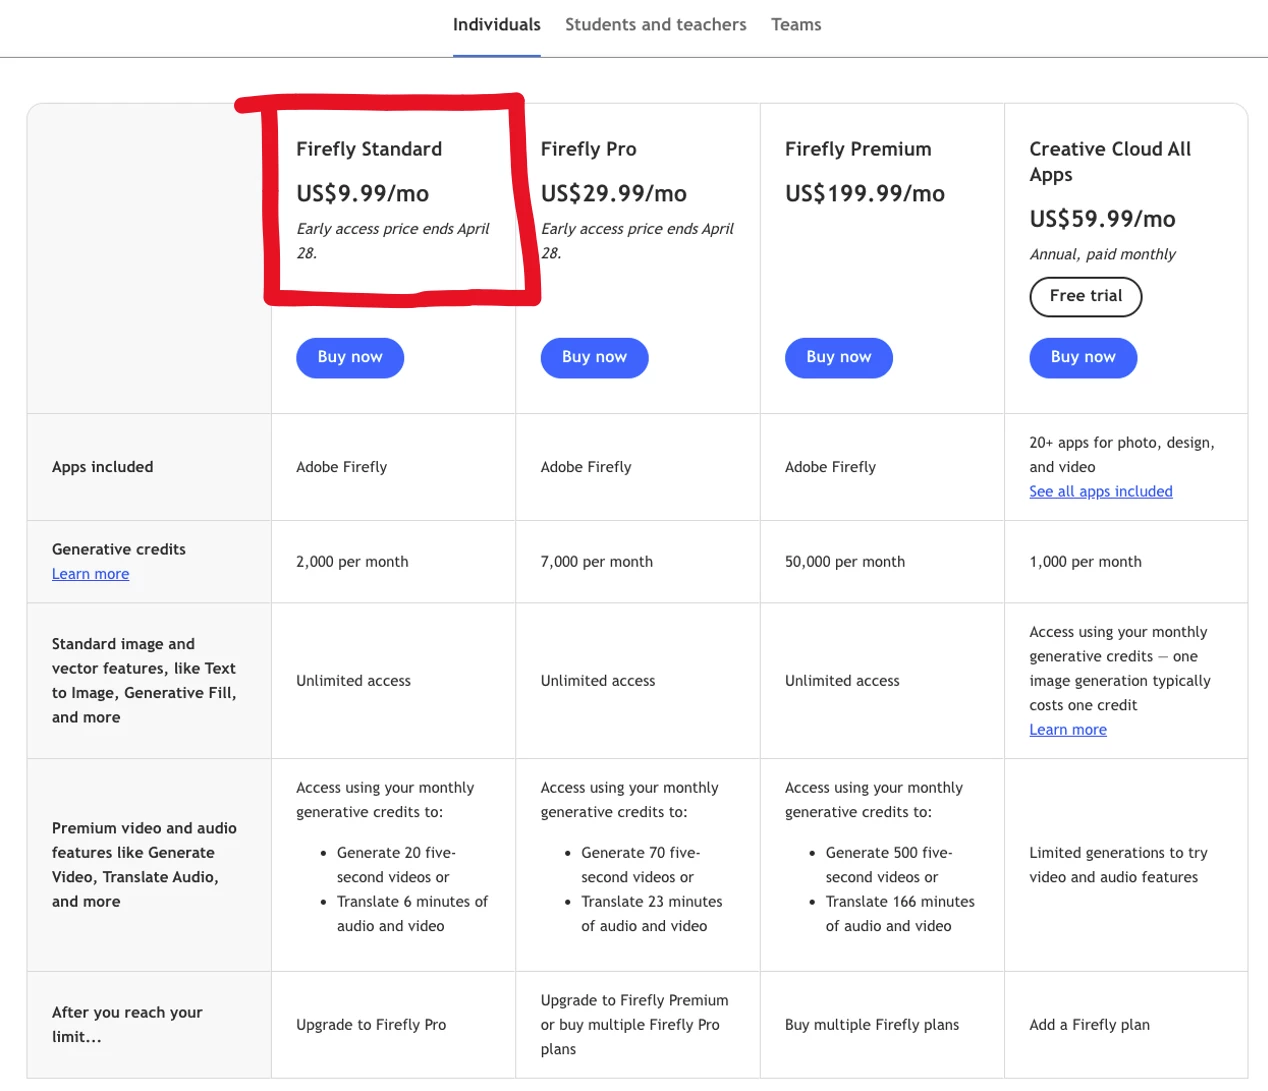This screenshot has height=1091, width=1268.
Task: Click the 1,000 per month cell
Action: point(1085,562)
